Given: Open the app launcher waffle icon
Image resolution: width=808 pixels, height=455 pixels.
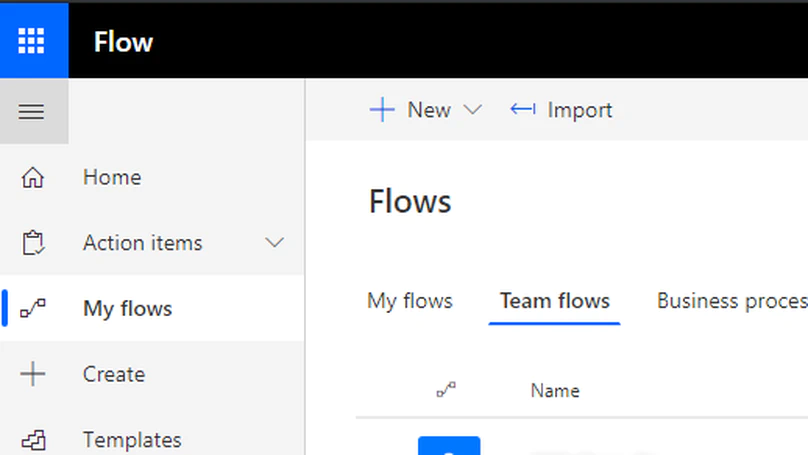Looking at the screenshot, I should [x=31, y=41].
